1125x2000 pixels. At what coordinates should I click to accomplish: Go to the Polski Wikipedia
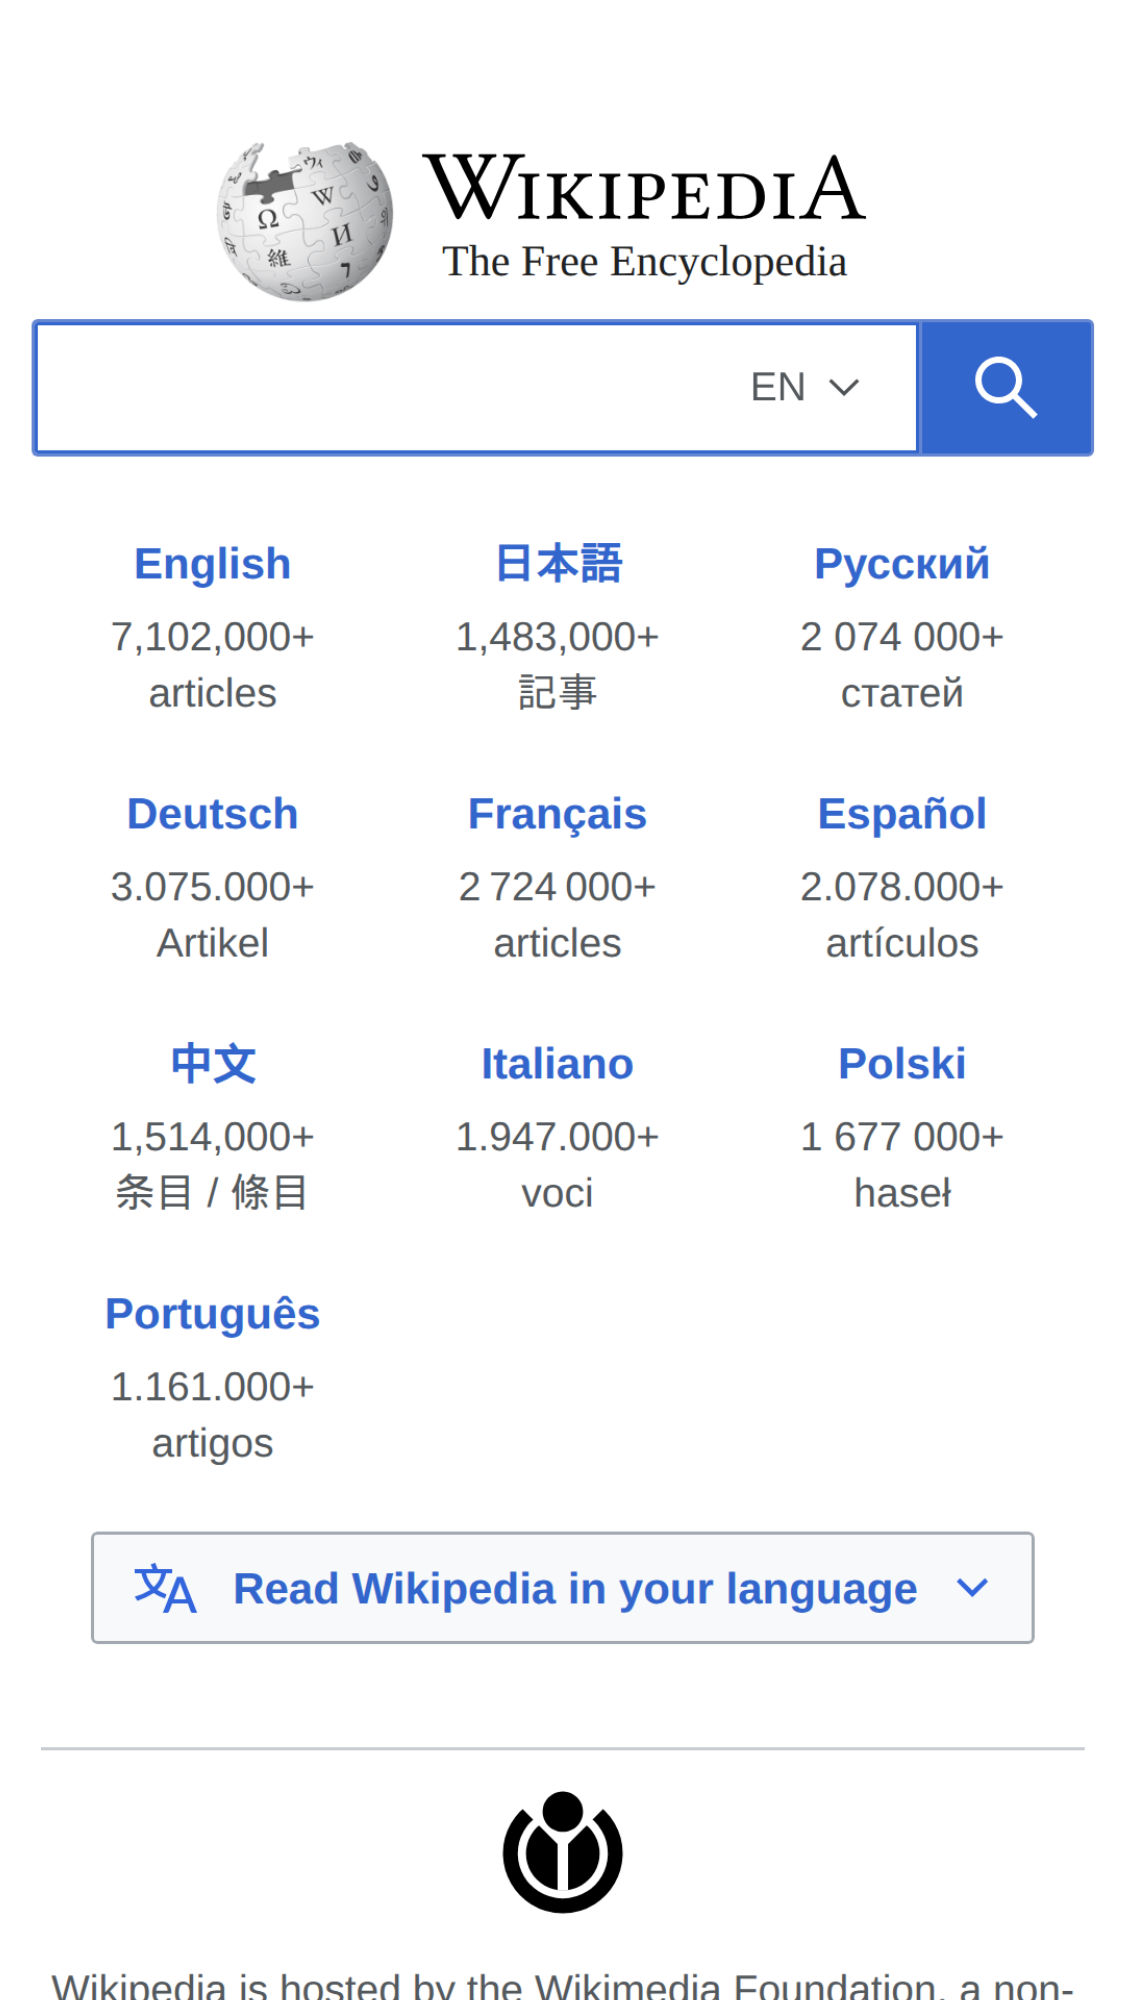pos(901,1064)
